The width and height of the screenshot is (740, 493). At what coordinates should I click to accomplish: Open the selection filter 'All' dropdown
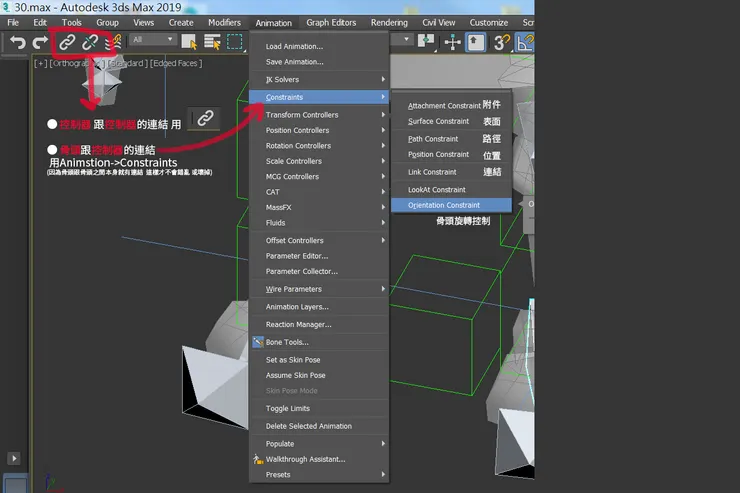point(152,41)
